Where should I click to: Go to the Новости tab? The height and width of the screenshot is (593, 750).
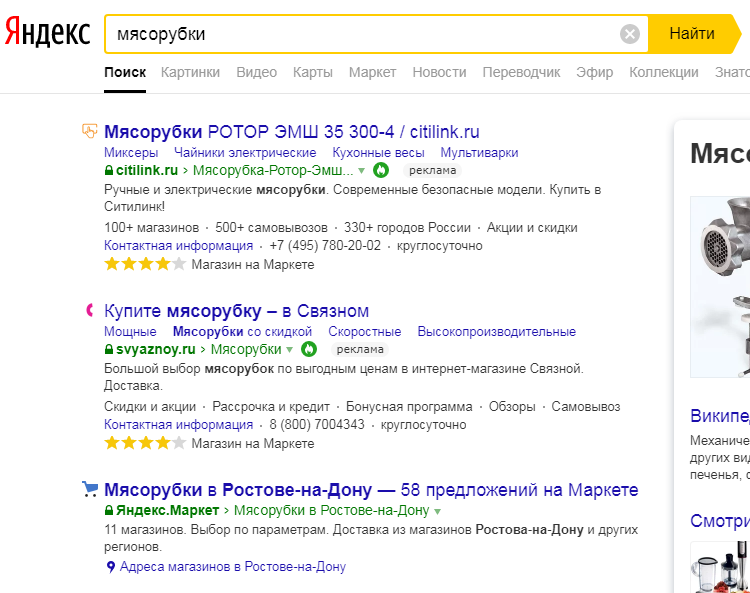pos(439,72)
